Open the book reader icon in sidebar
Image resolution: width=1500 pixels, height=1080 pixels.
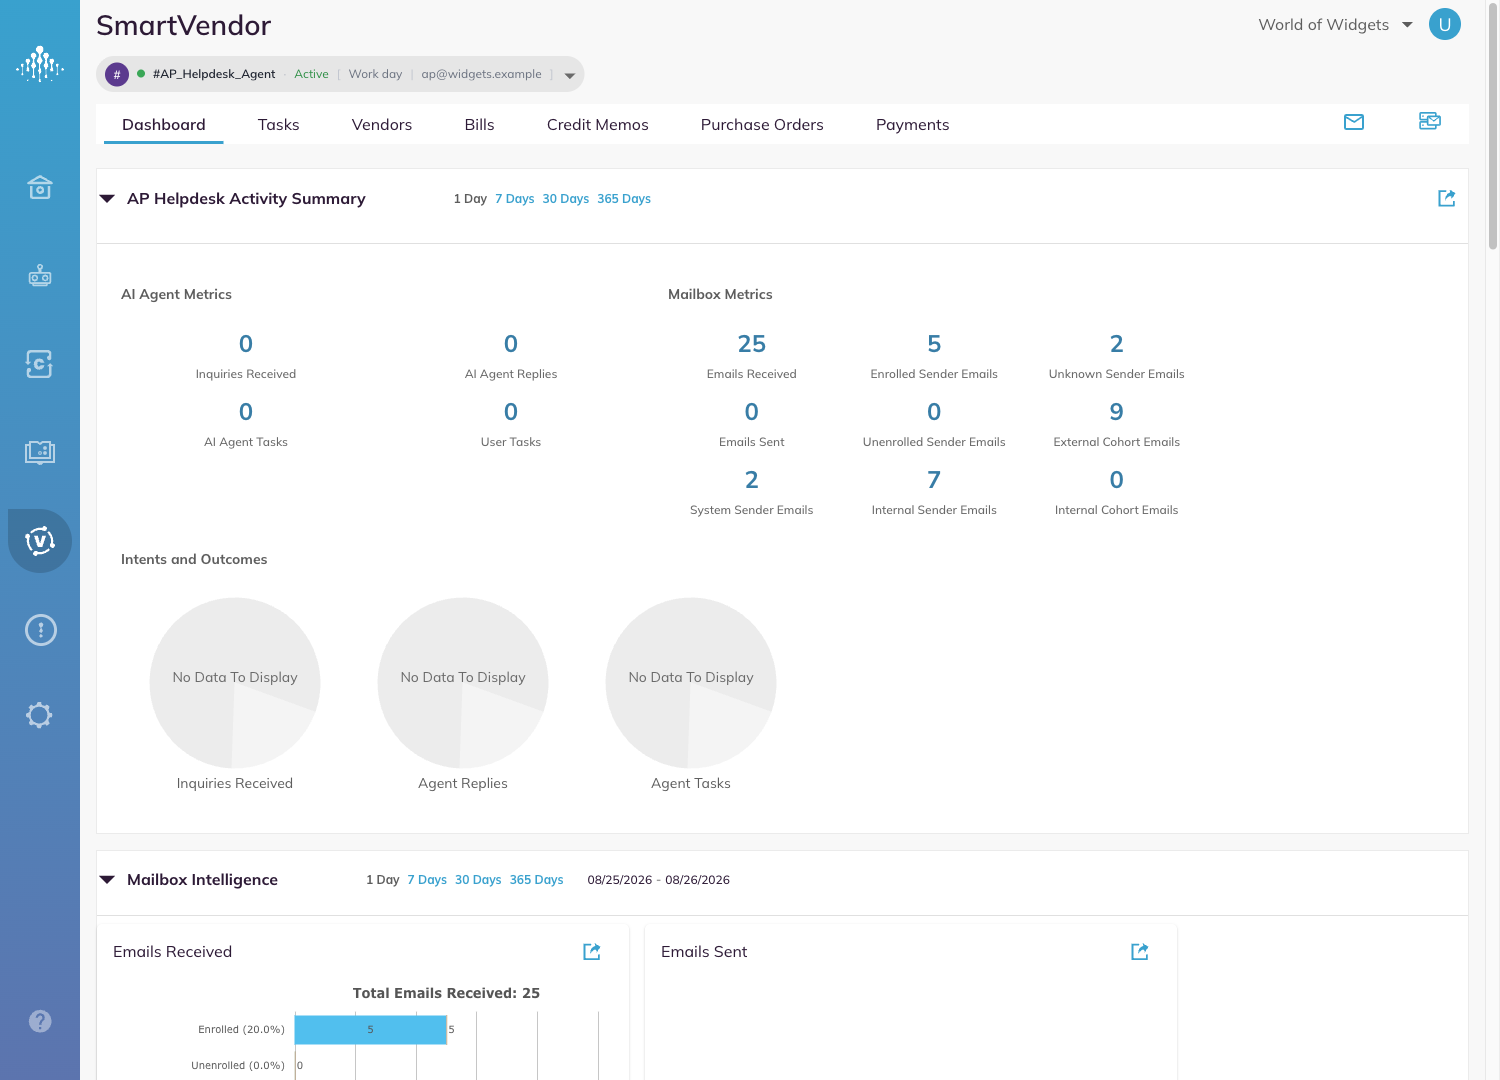(x=40, y=452)
